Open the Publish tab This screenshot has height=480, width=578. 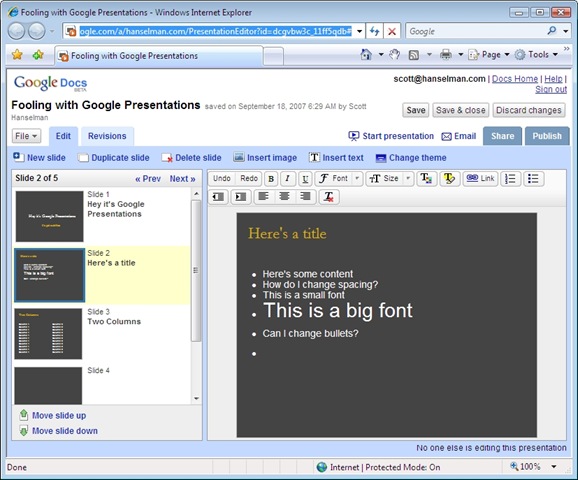coord(547,136)
